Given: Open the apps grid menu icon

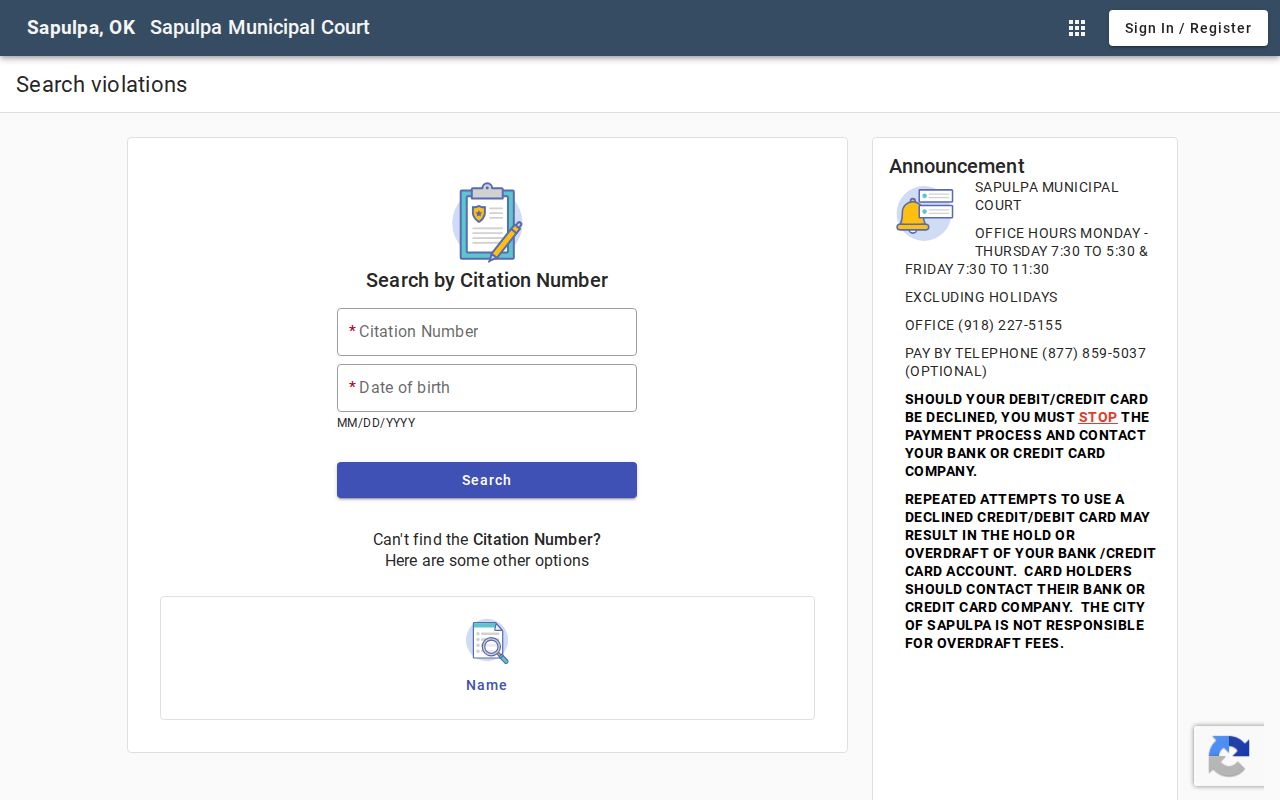Looking at the screenshot, I should pyautogui.click(x=1077, y=28).
